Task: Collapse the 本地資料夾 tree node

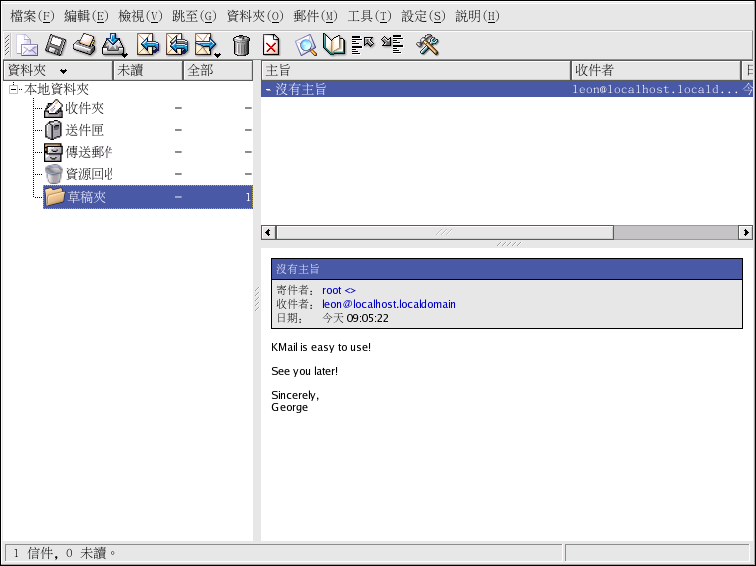Action: coord(14,90)
